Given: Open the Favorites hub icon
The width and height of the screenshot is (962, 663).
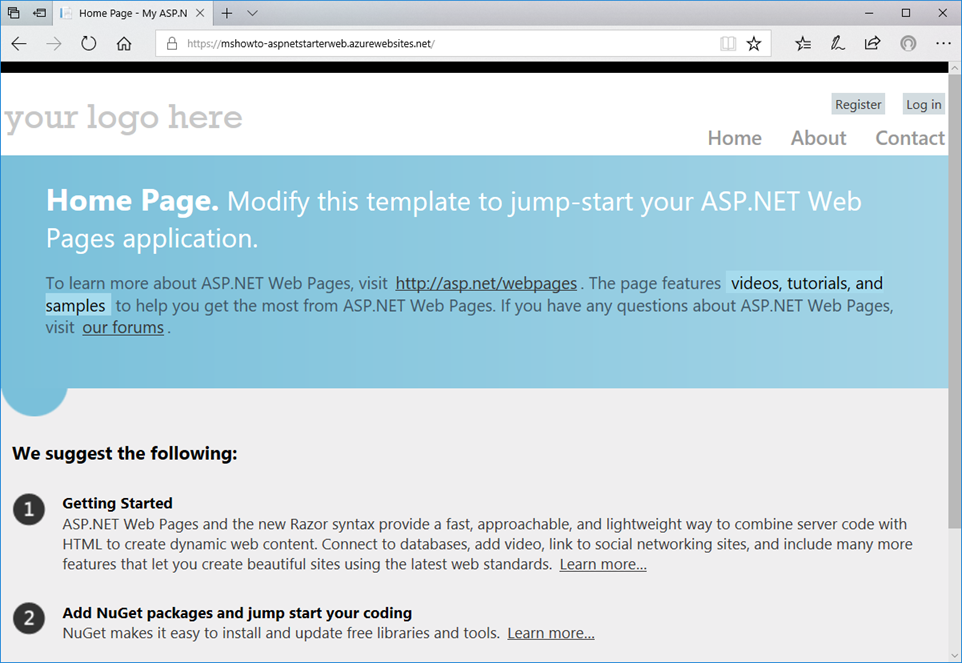Looking at the screenshot, I should coord(802,44).
